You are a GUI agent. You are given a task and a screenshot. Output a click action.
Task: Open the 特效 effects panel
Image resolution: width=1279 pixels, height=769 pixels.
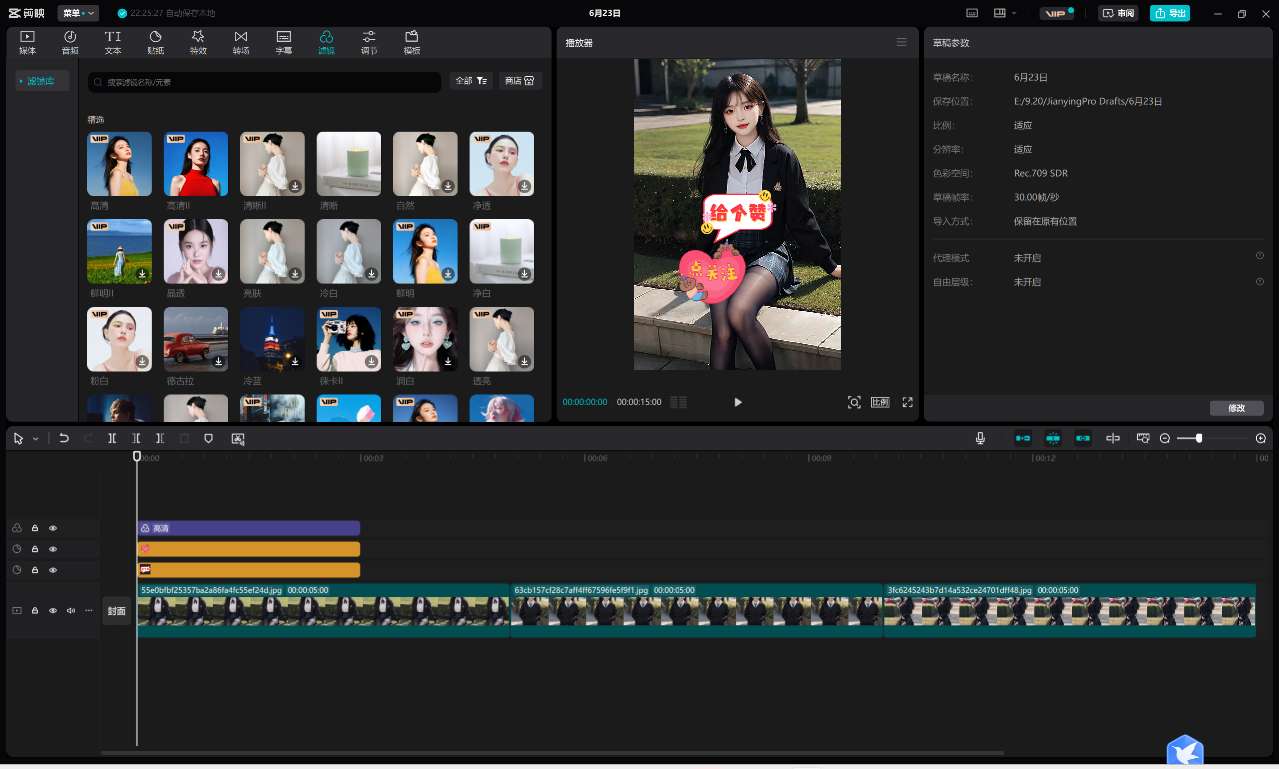click(198, 42)
